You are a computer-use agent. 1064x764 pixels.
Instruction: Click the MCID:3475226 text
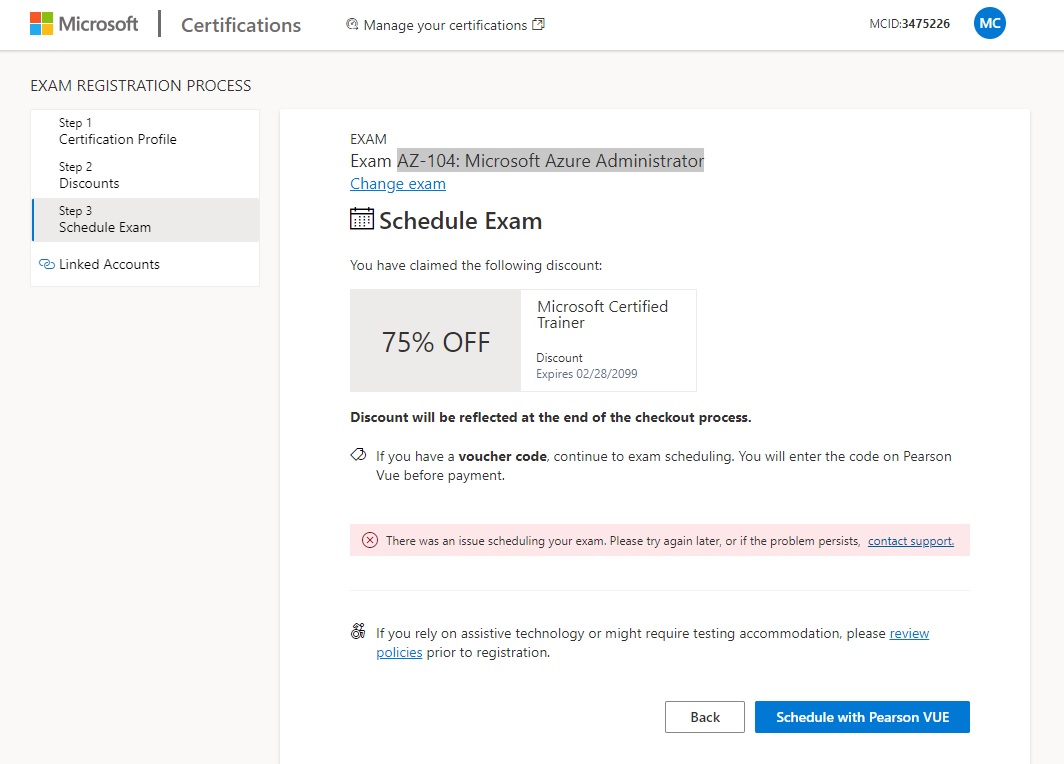point(909,24)
